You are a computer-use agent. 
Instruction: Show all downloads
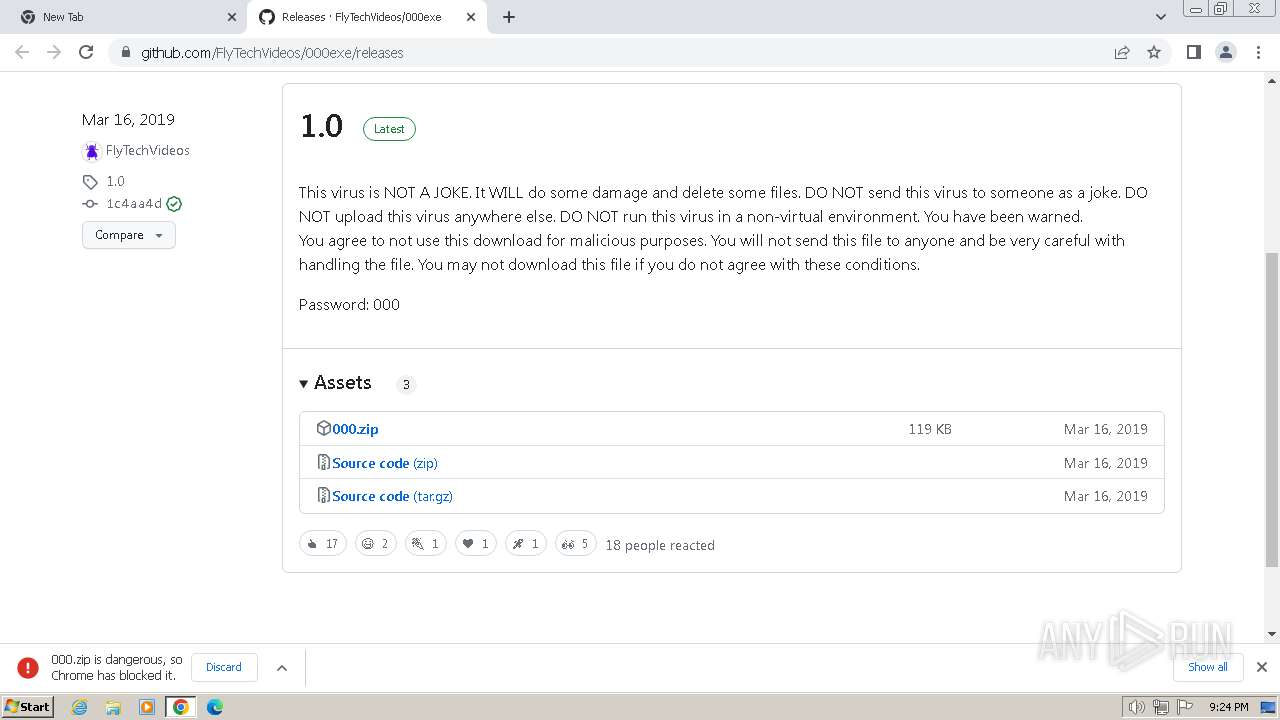coord(1208,667)
